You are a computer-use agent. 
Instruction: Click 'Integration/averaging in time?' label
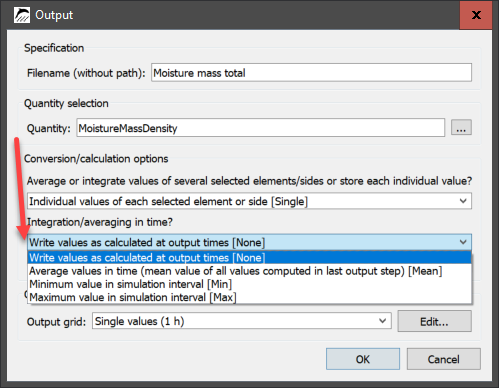[100, 222]
